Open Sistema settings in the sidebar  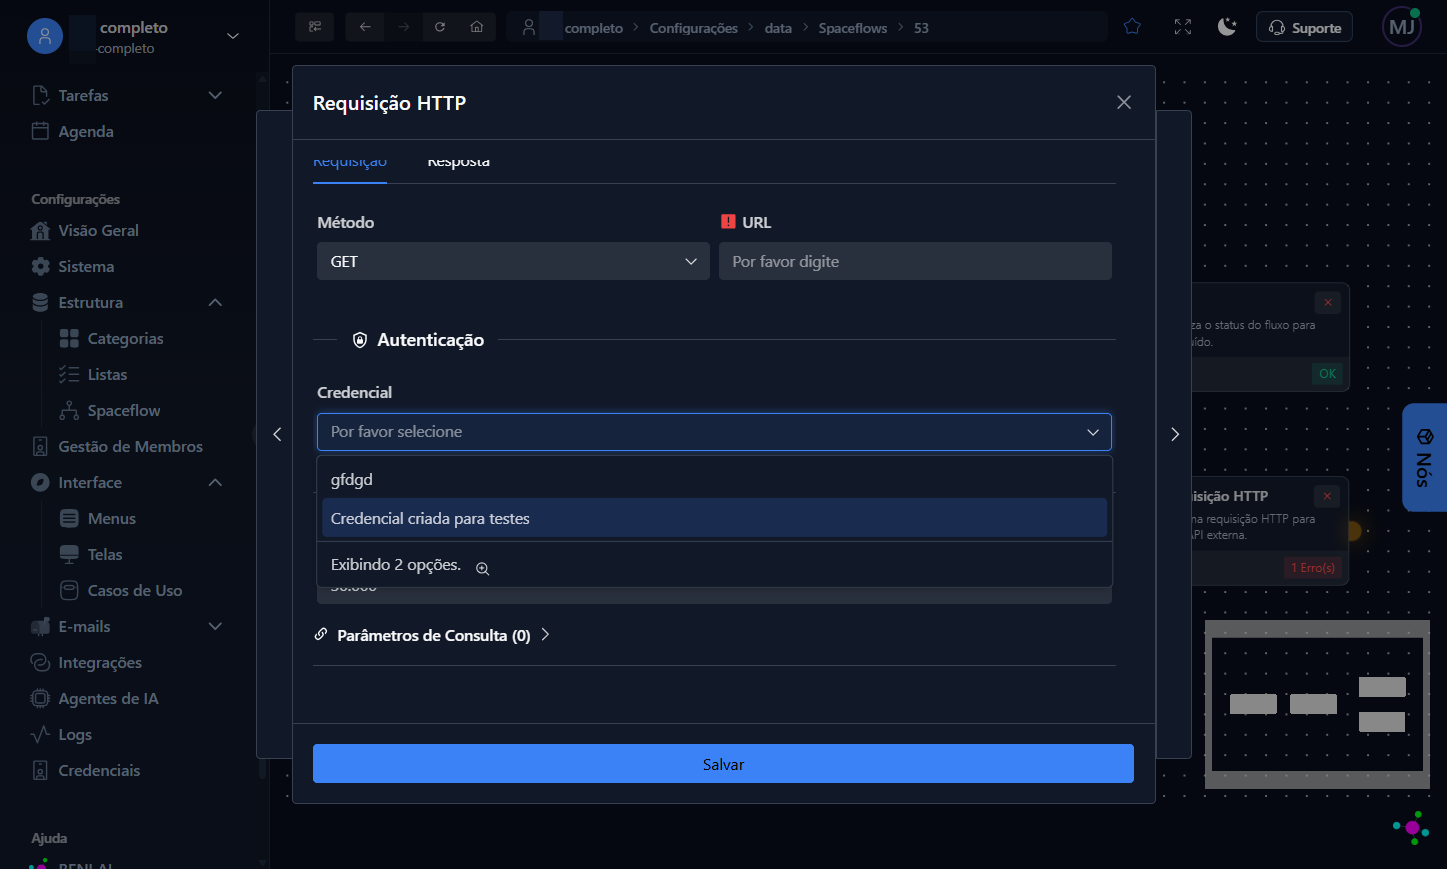pos(86,266)
